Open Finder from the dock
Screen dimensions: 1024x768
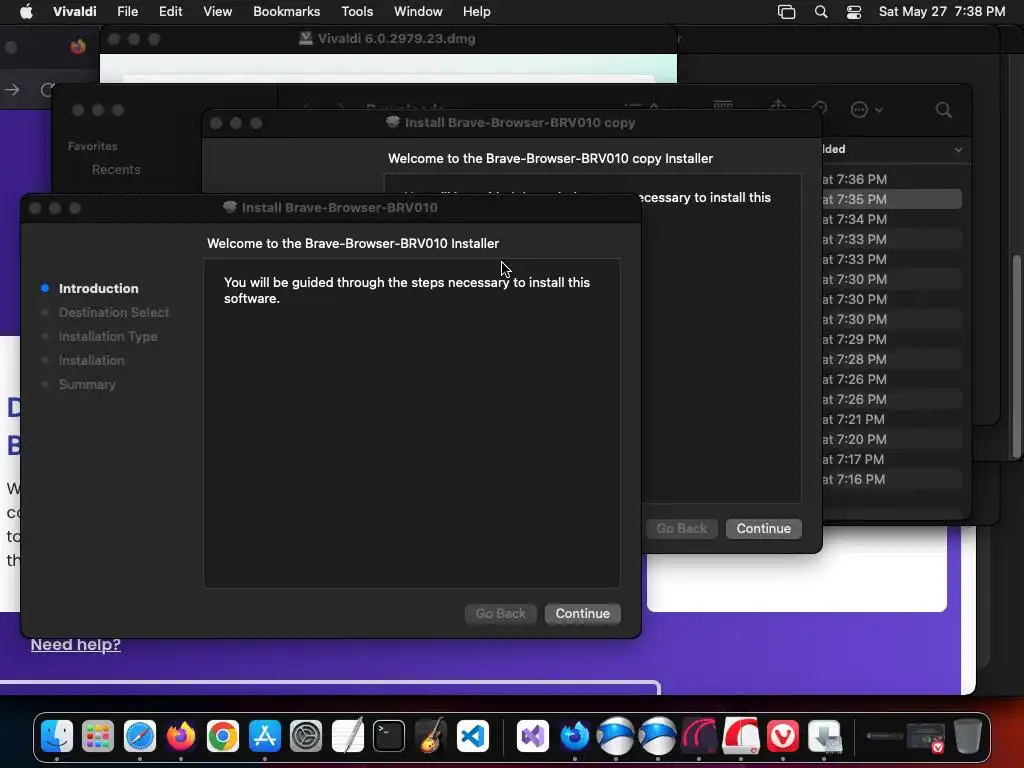pos(57,736)
